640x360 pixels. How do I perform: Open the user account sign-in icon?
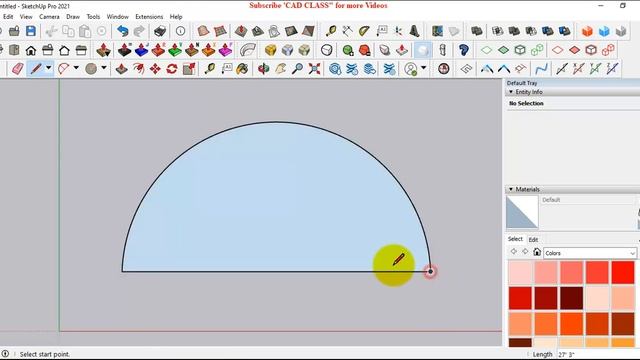click(411, 69)
